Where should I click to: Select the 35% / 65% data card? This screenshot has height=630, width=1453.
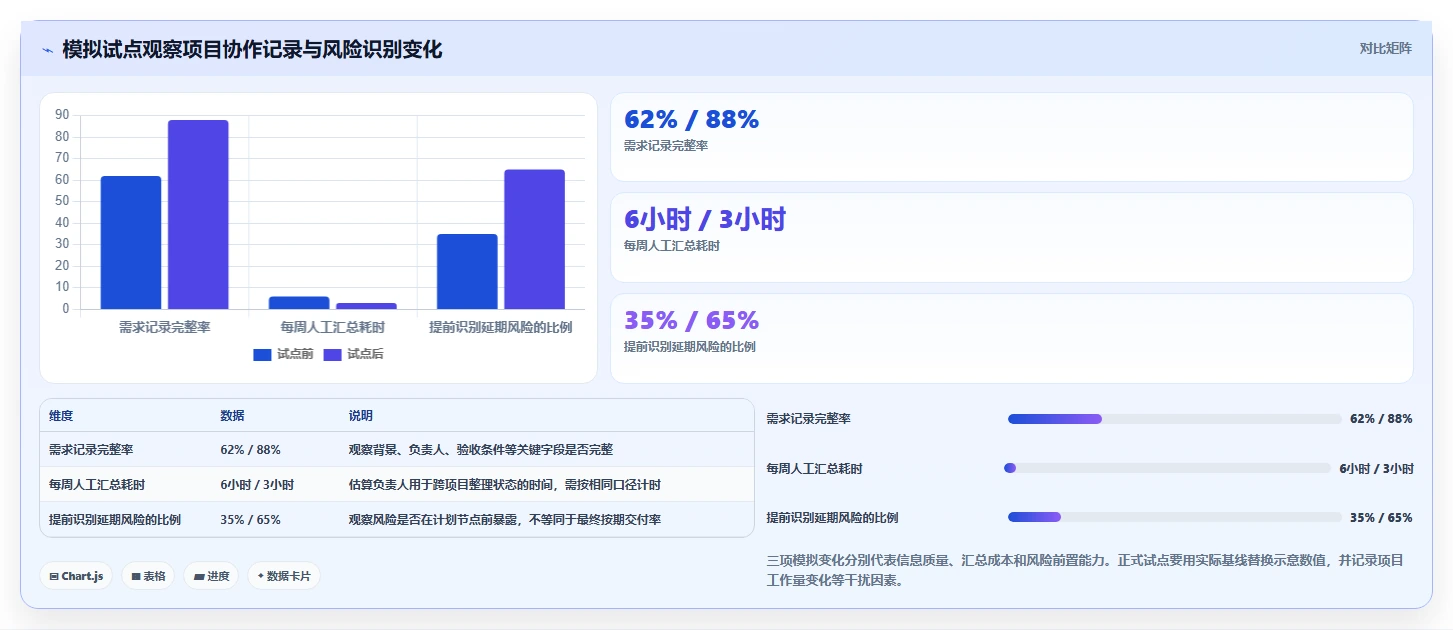(x=1011, y=338)
